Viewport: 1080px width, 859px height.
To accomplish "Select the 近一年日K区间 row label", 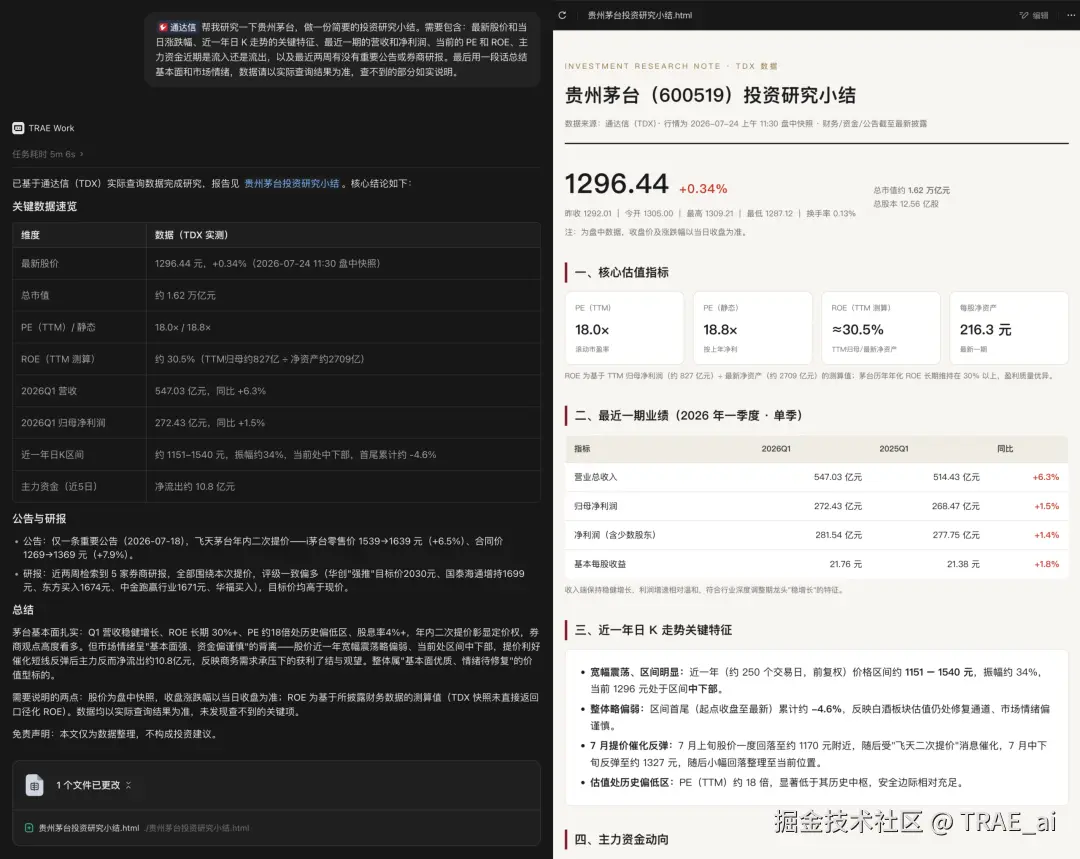I will point(52,455).
